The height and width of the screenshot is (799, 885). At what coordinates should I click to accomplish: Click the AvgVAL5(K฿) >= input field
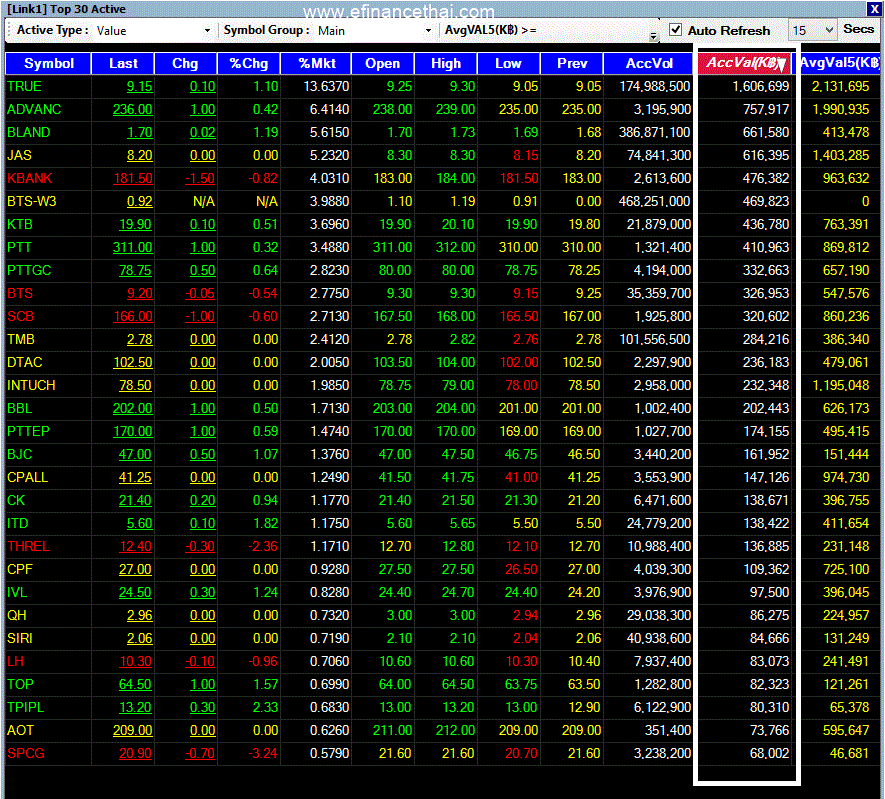pos(594,30)
